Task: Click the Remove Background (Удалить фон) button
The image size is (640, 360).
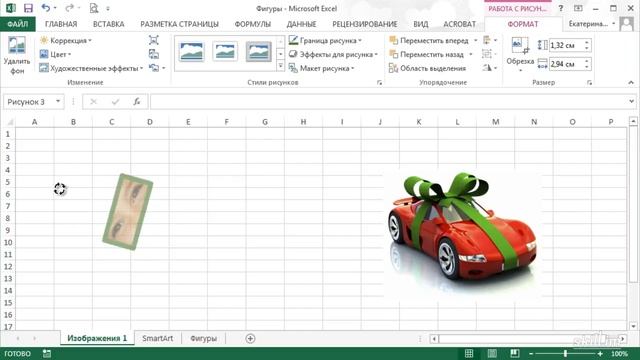Action: click(x=17, y=55)
